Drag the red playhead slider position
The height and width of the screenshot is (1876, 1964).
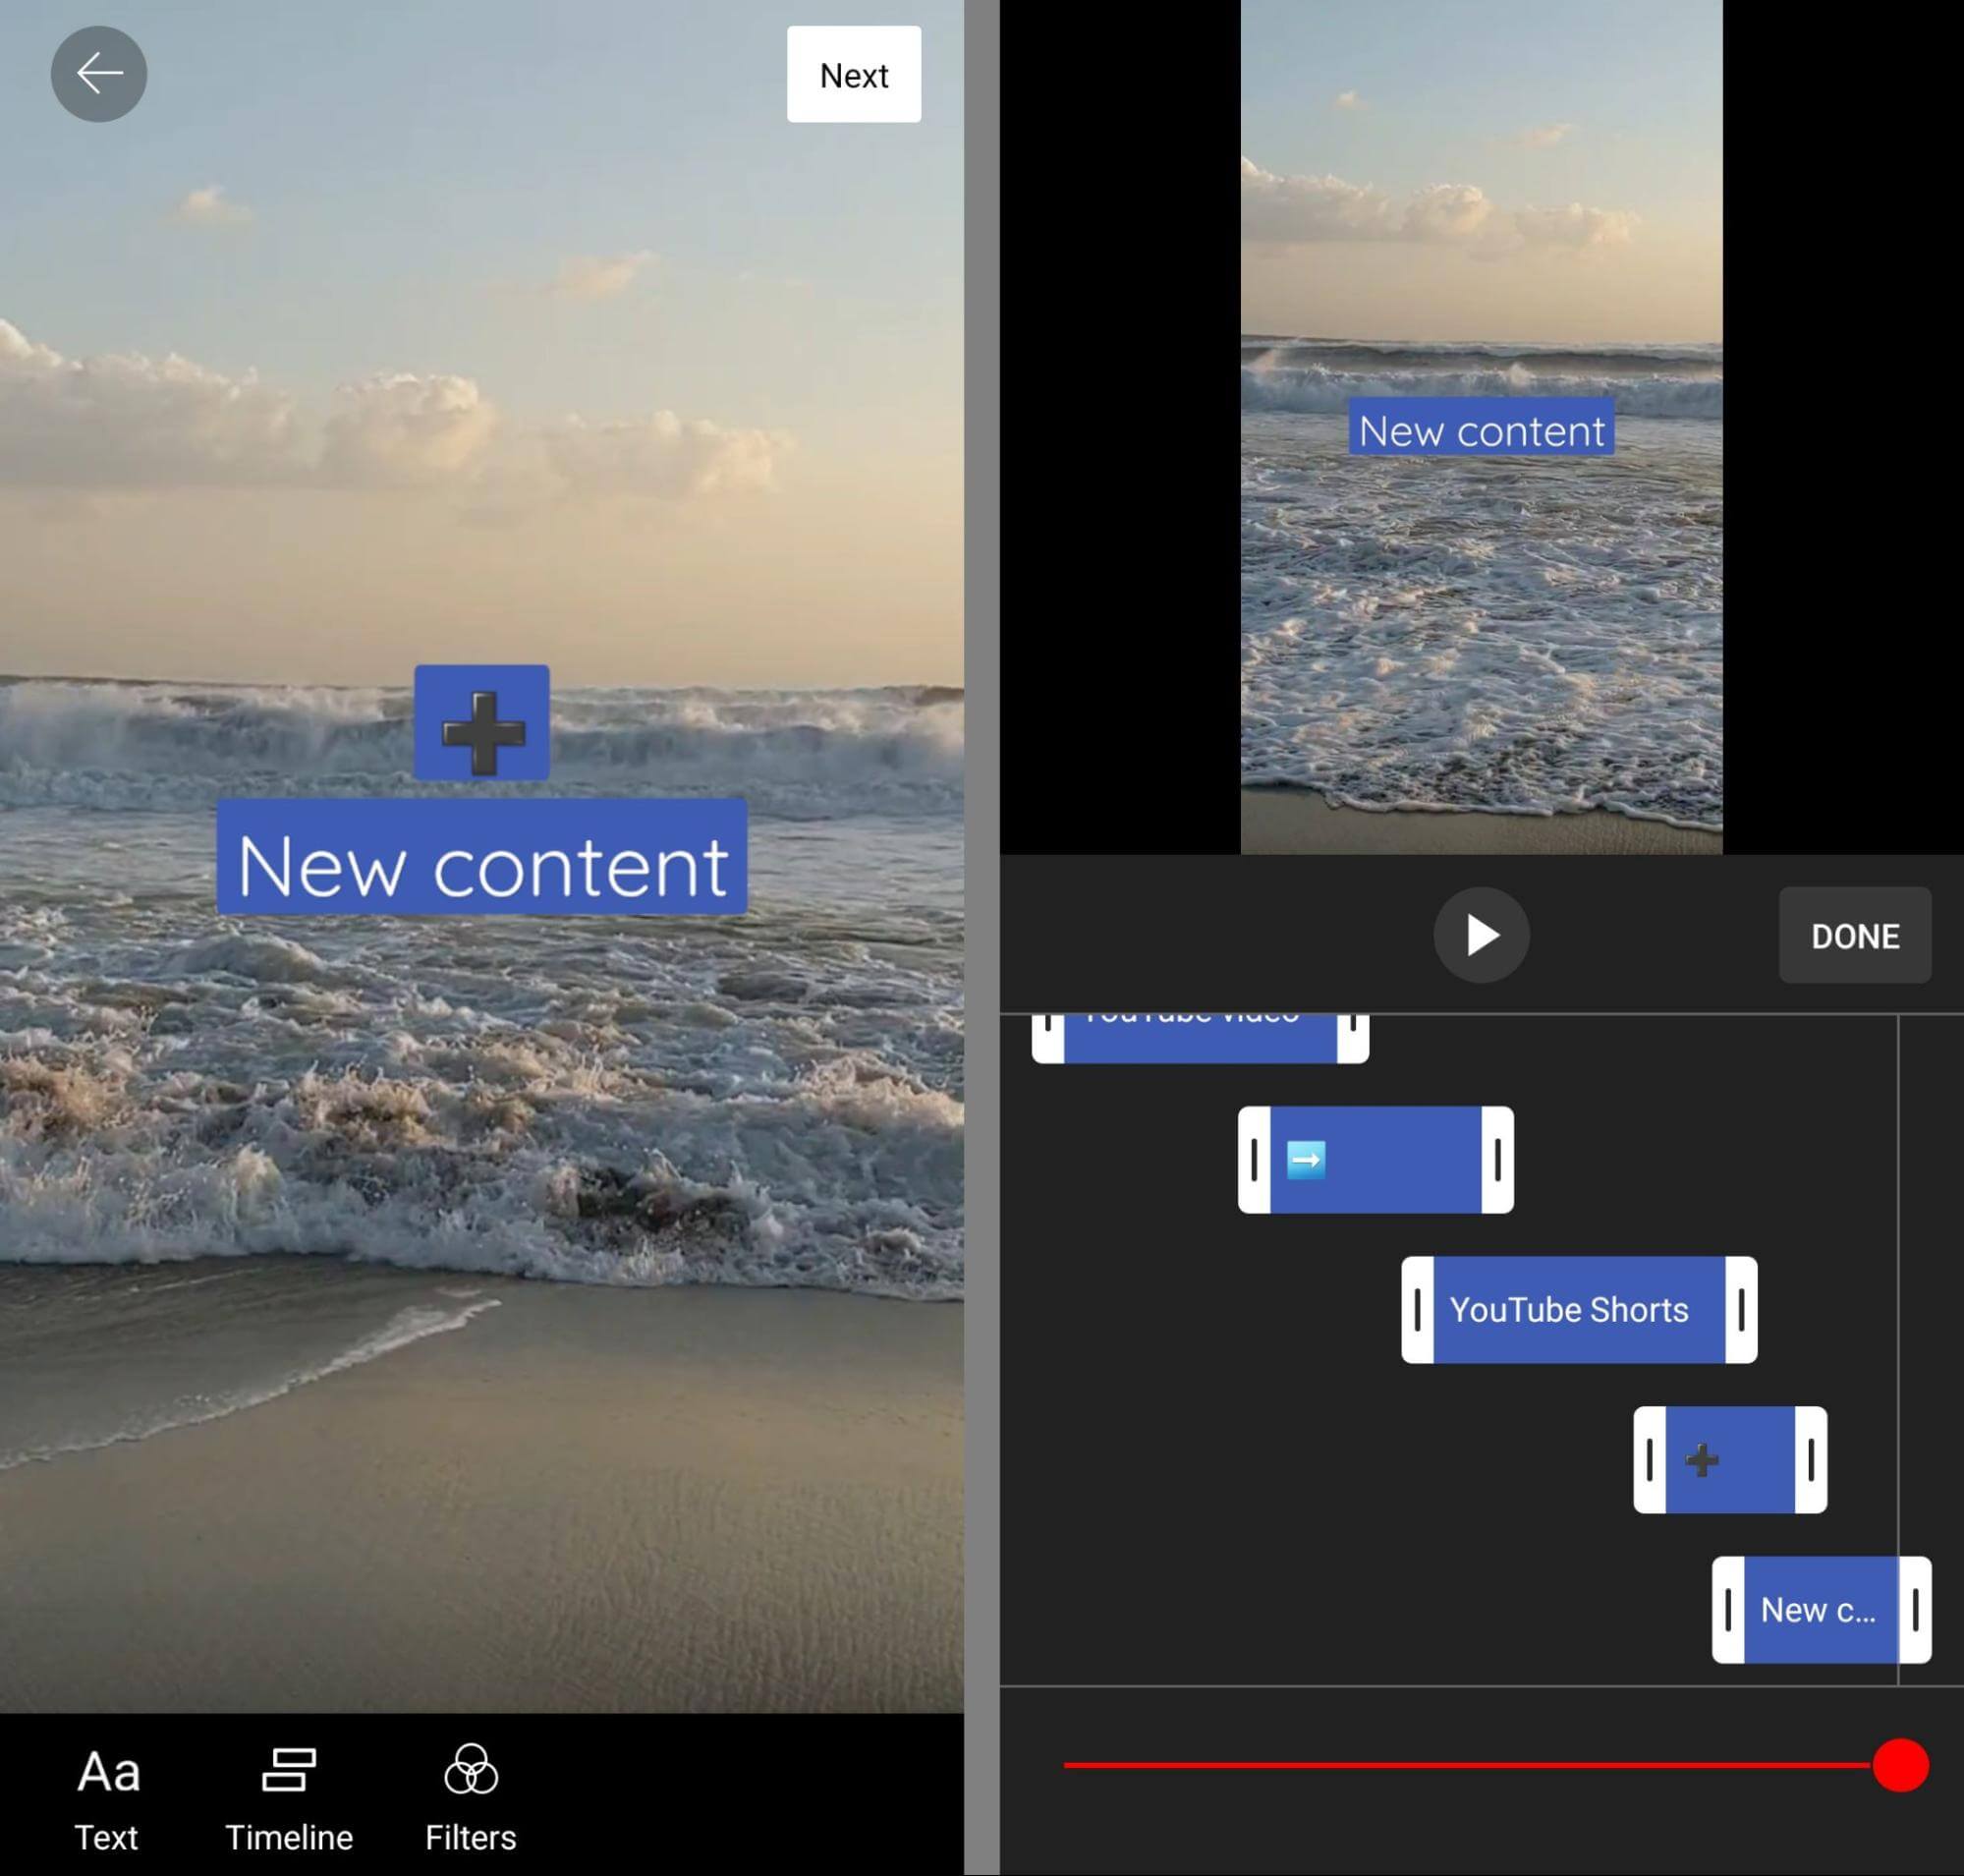(x=1901, y=1766)
